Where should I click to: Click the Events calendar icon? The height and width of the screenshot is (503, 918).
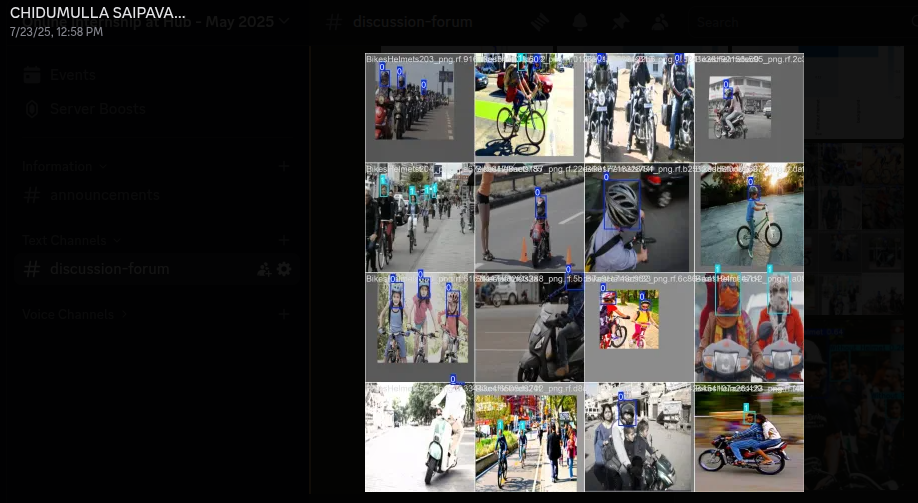tap(32, 75)
